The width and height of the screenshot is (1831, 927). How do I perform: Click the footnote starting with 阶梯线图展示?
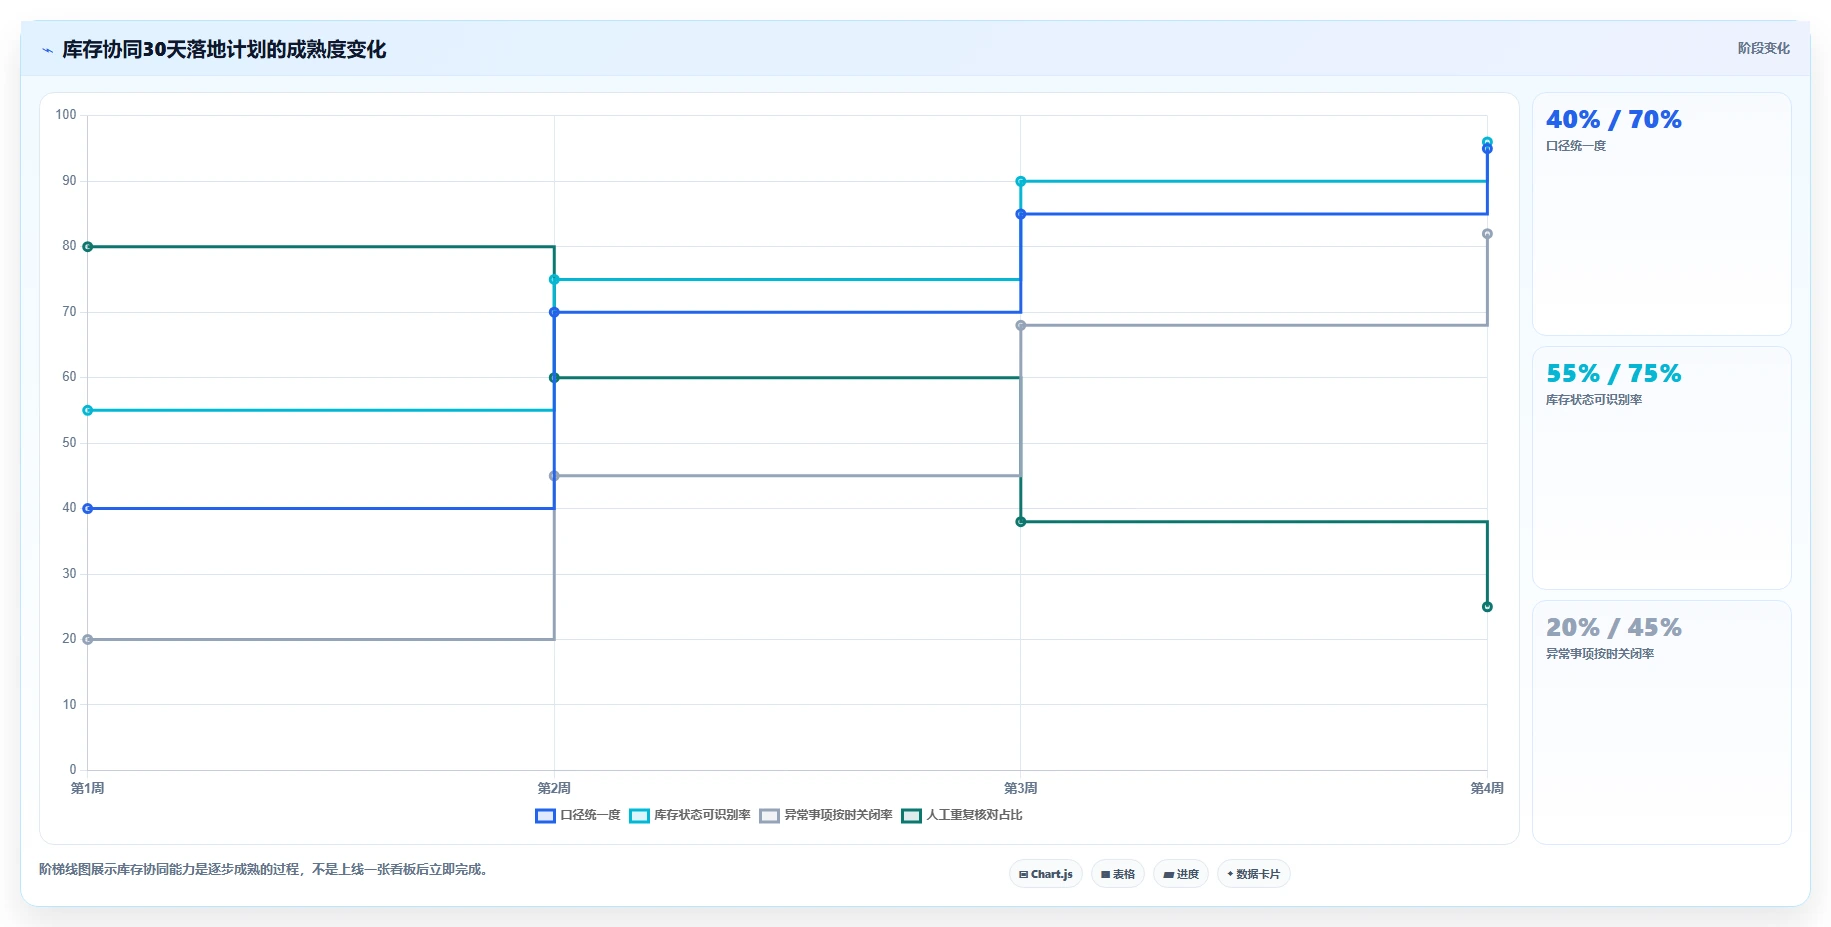[x=265, y=870]
